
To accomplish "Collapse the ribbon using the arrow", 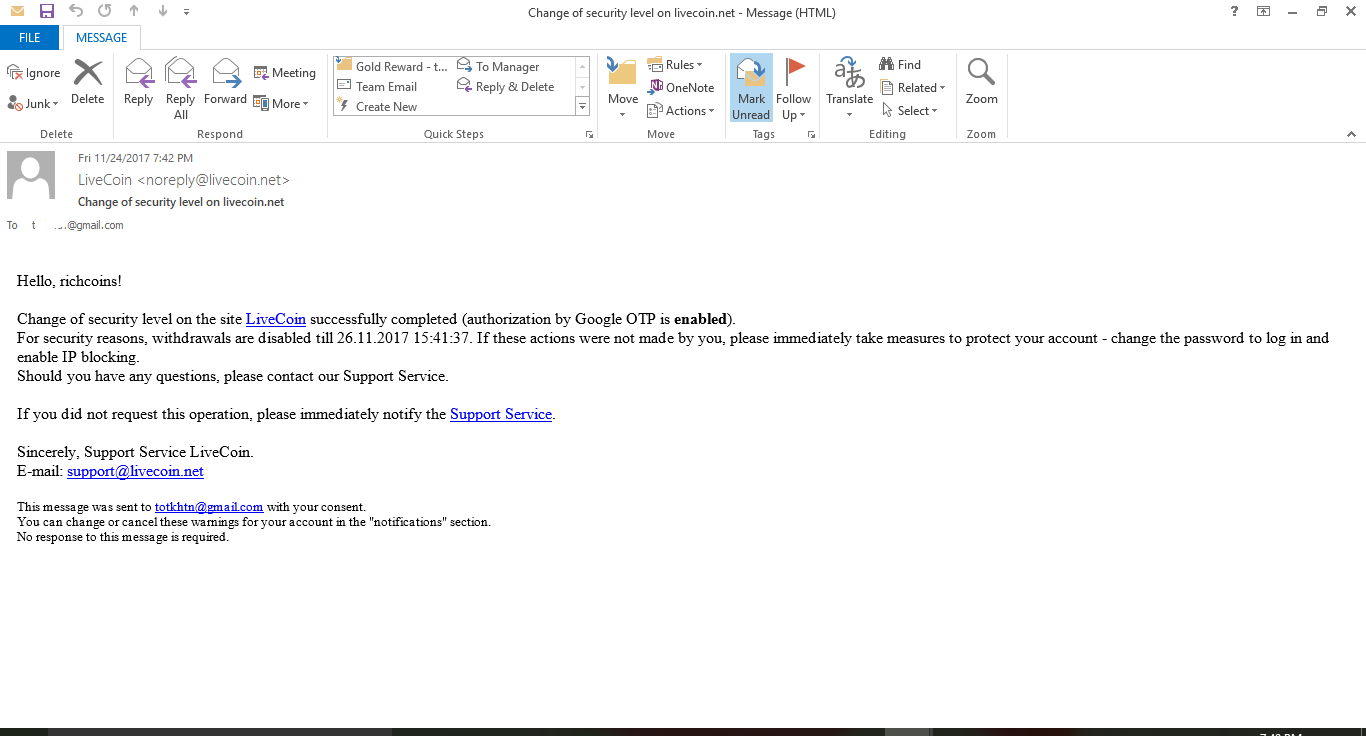I will [x=1351, y=134].
